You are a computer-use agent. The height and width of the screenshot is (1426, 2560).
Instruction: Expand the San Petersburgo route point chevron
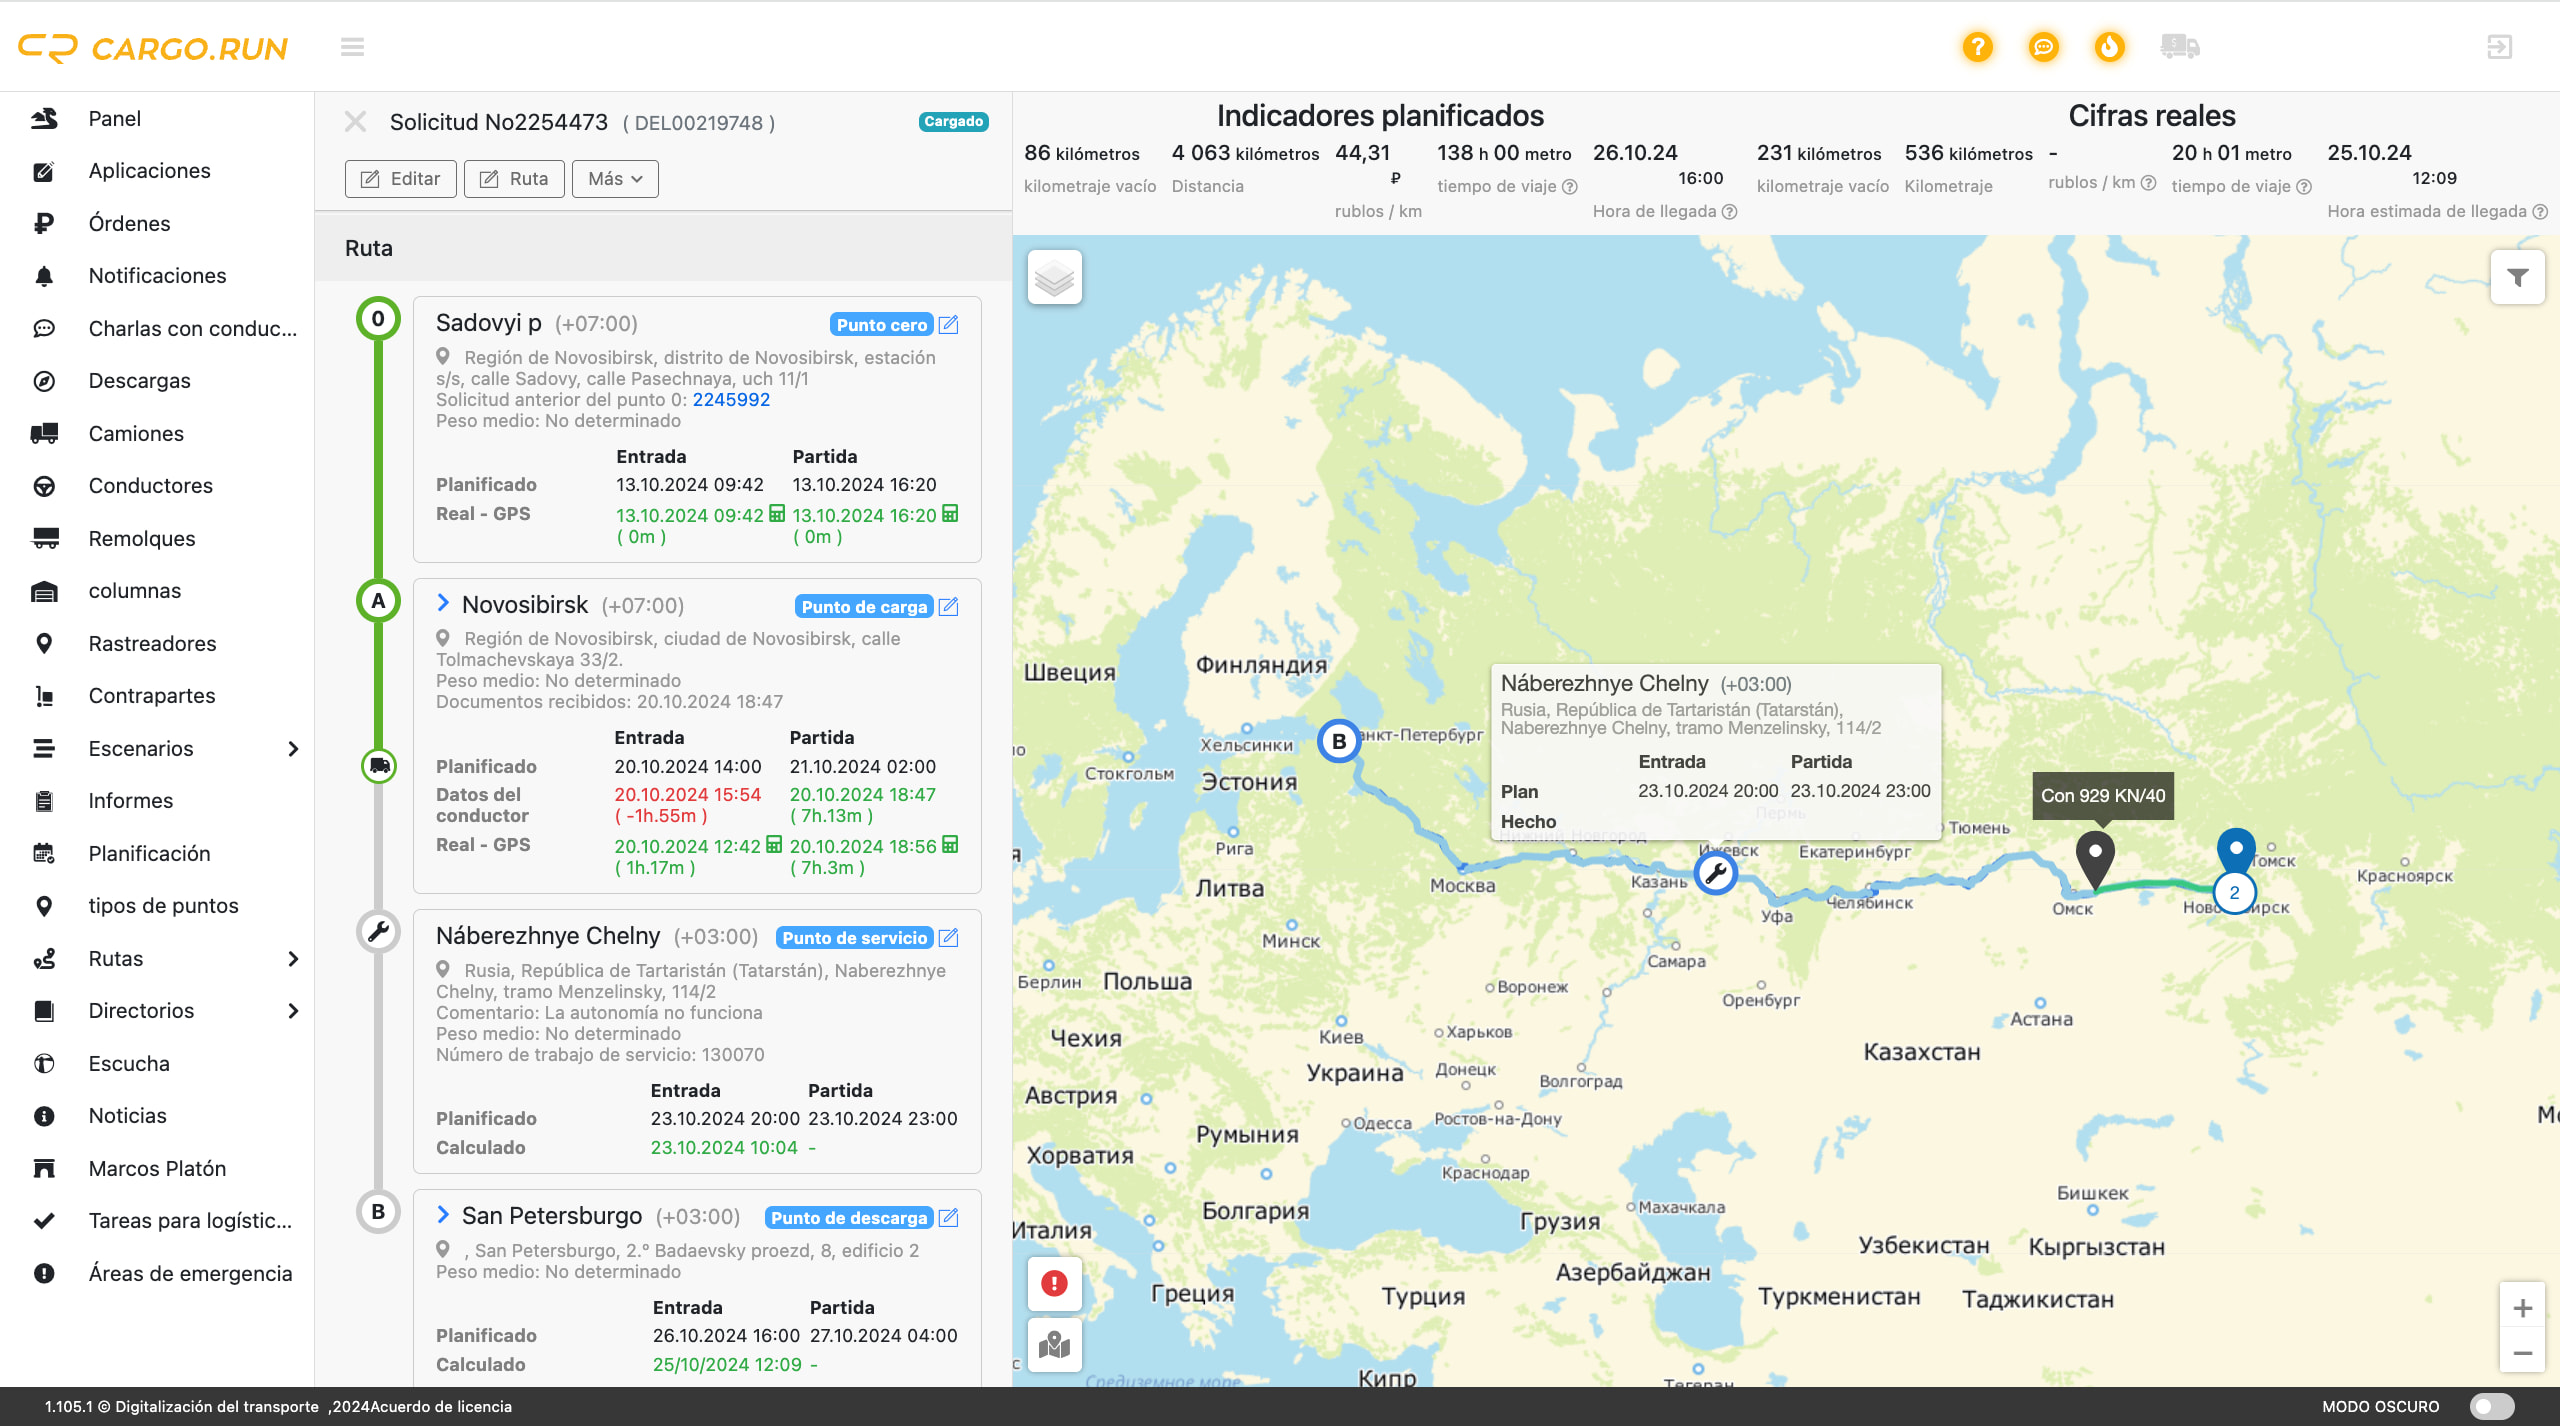point(443,1215)
